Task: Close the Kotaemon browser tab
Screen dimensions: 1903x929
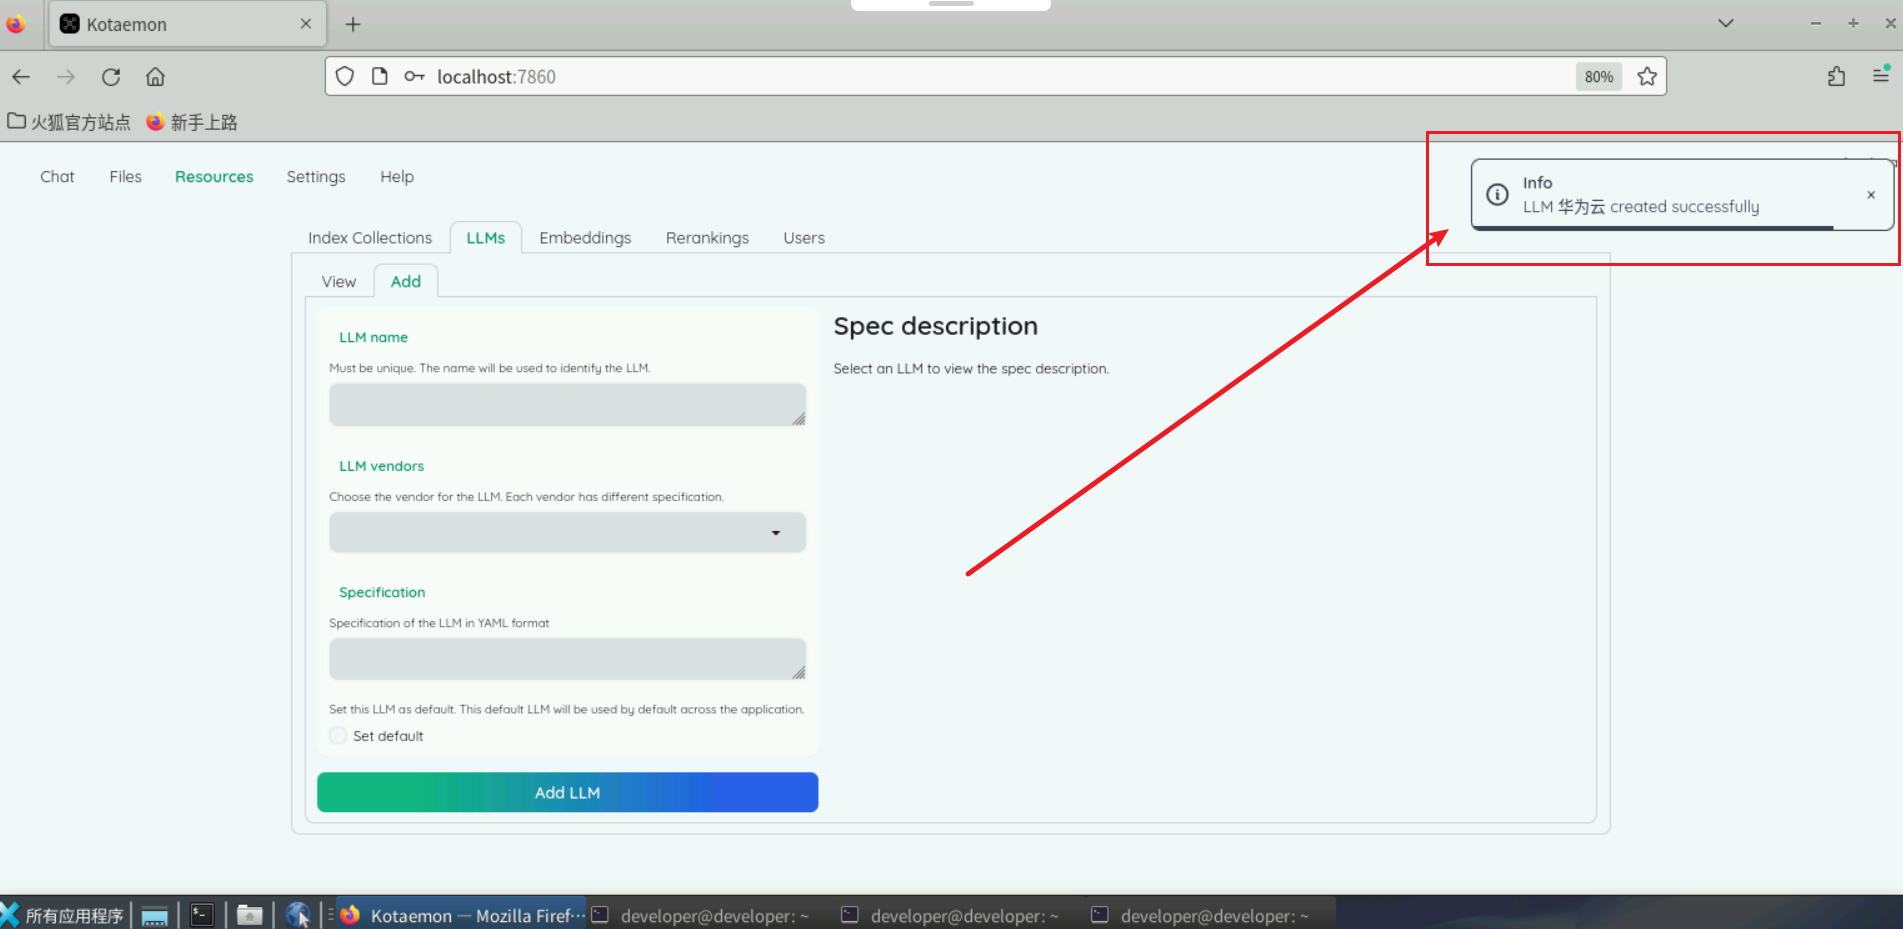Action: point(306,24)
